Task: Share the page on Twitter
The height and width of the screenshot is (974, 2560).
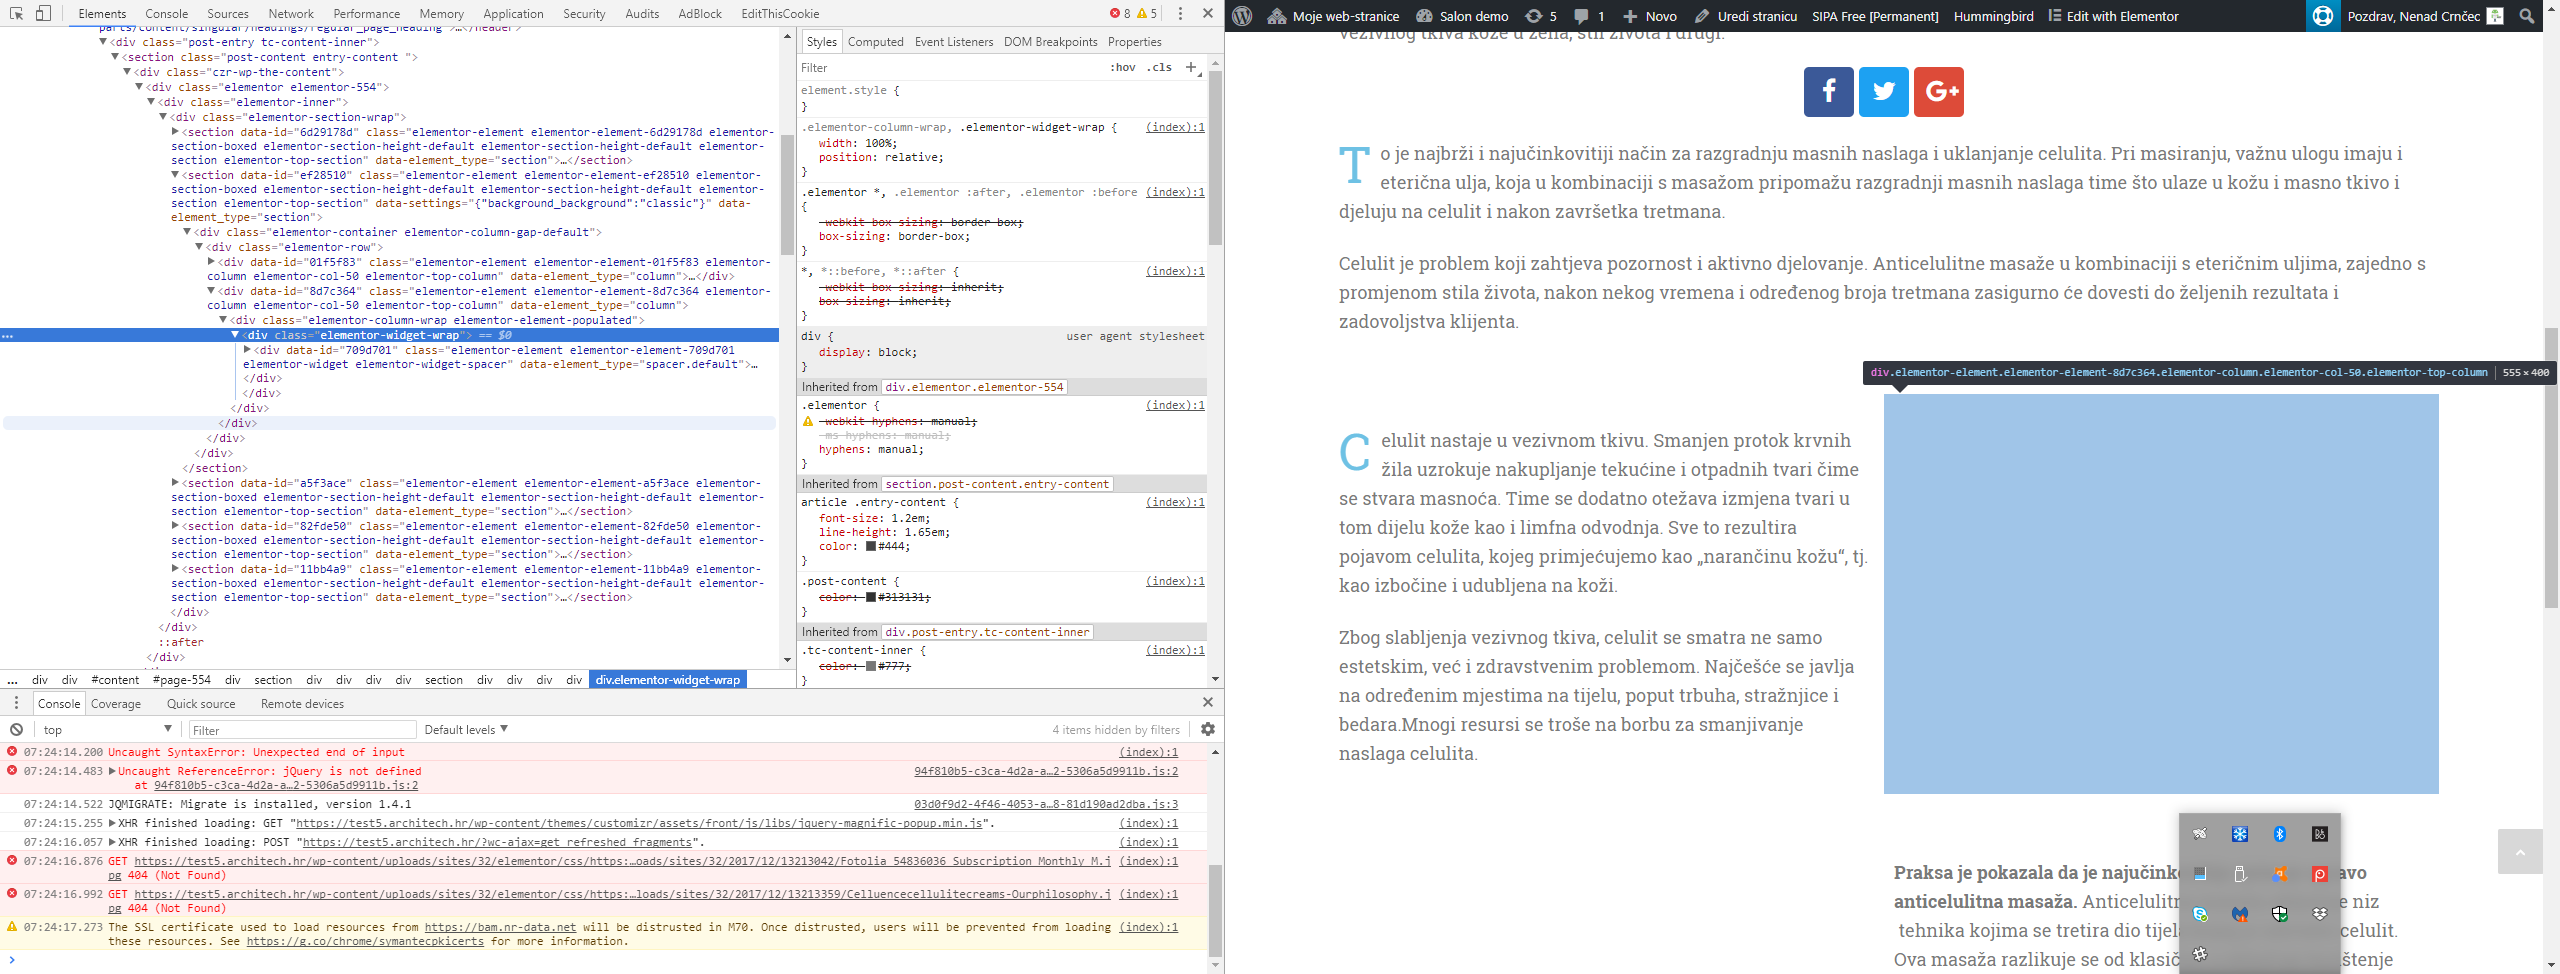Action: click(1884, 92)
